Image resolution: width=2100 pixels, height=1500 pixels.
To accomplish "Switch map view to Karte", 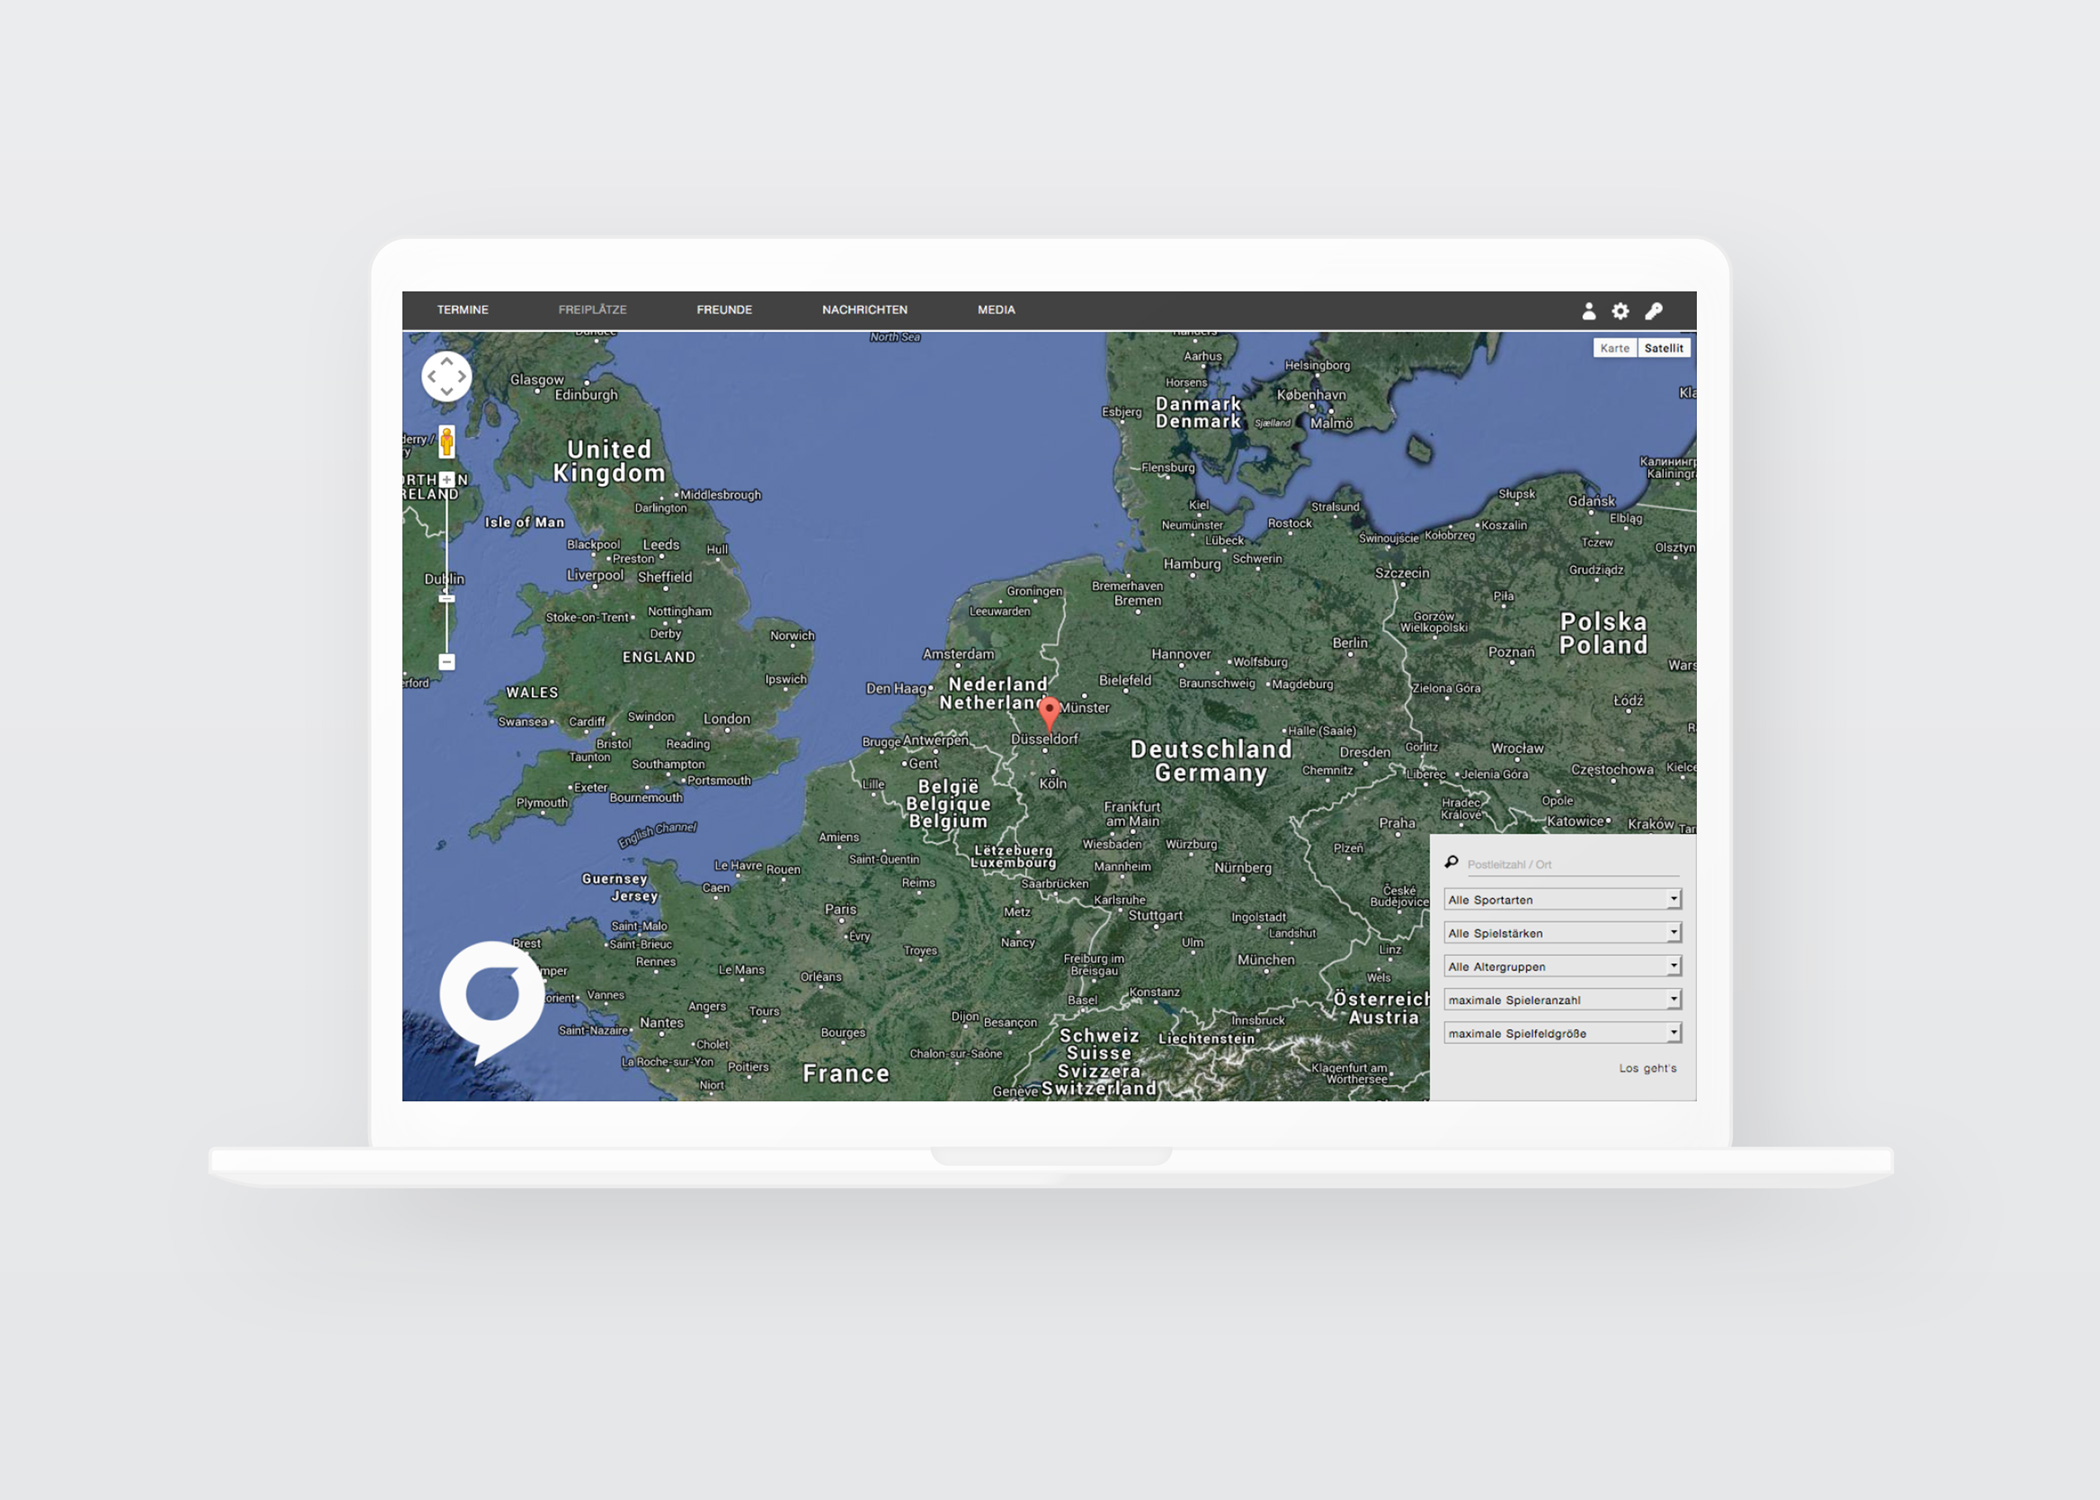I will click(1614, 348).
